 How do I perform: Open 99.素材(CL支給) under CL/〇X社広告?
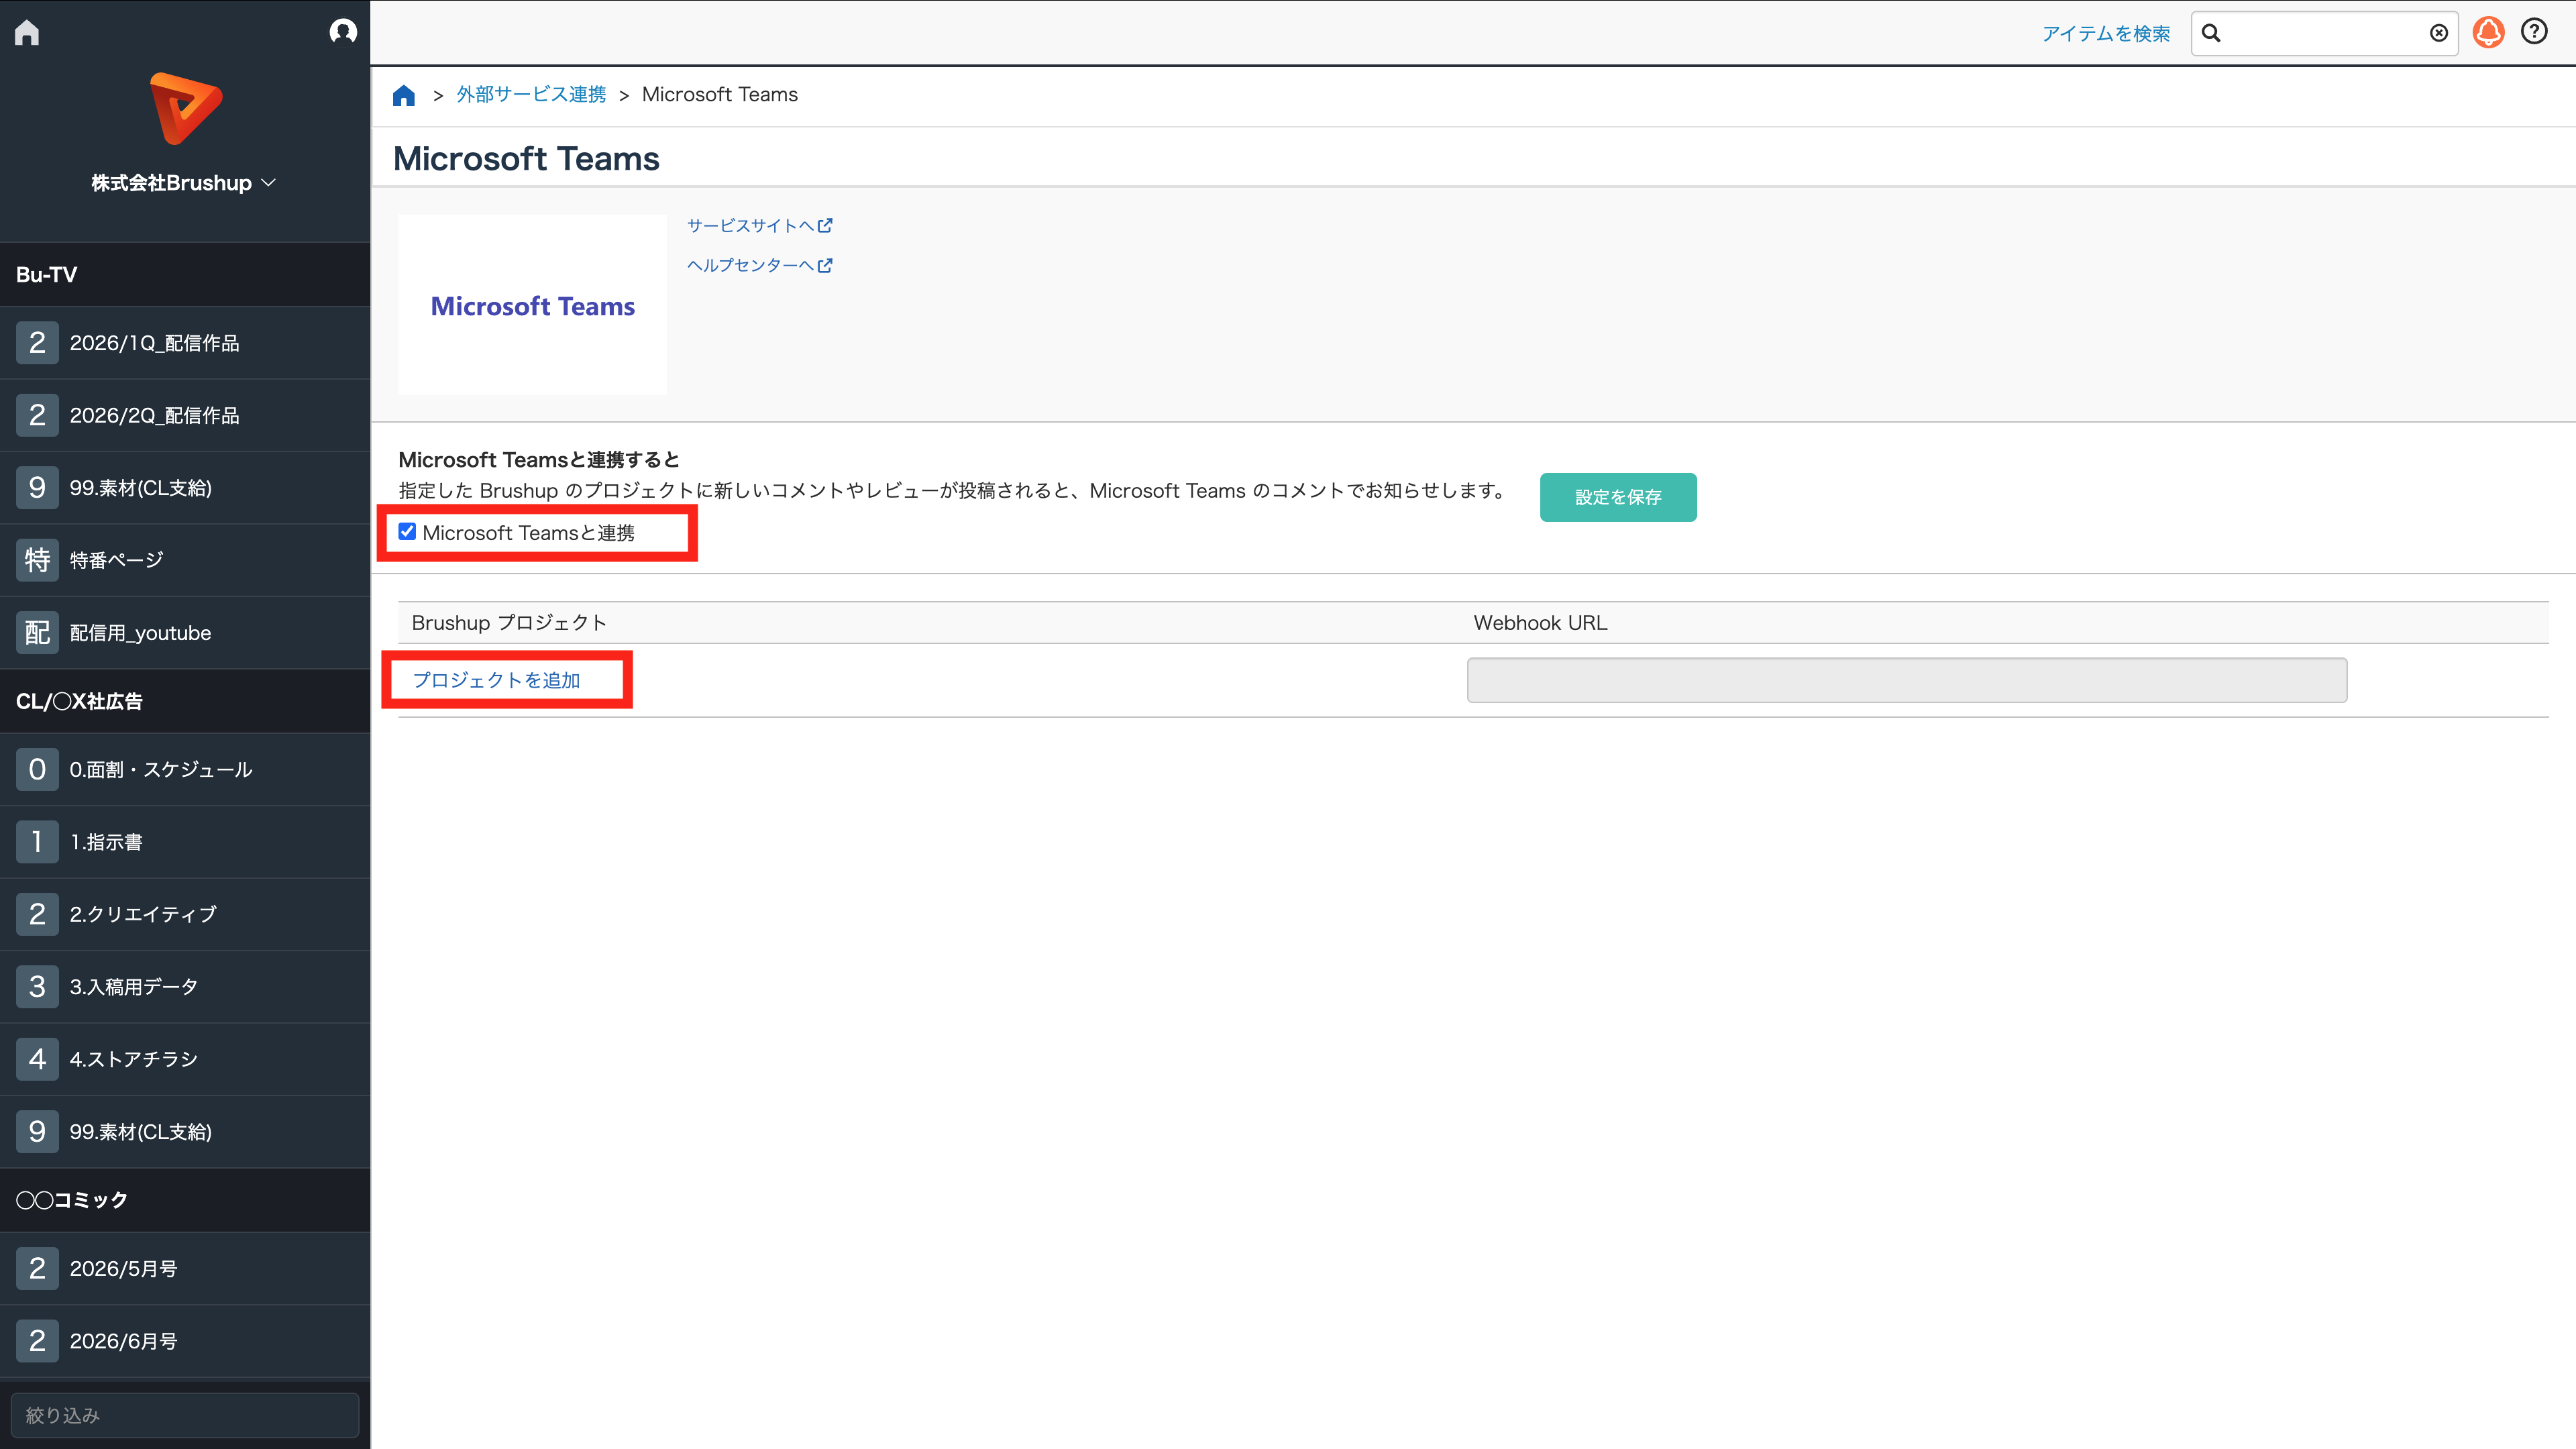[x=185, y=1132]
